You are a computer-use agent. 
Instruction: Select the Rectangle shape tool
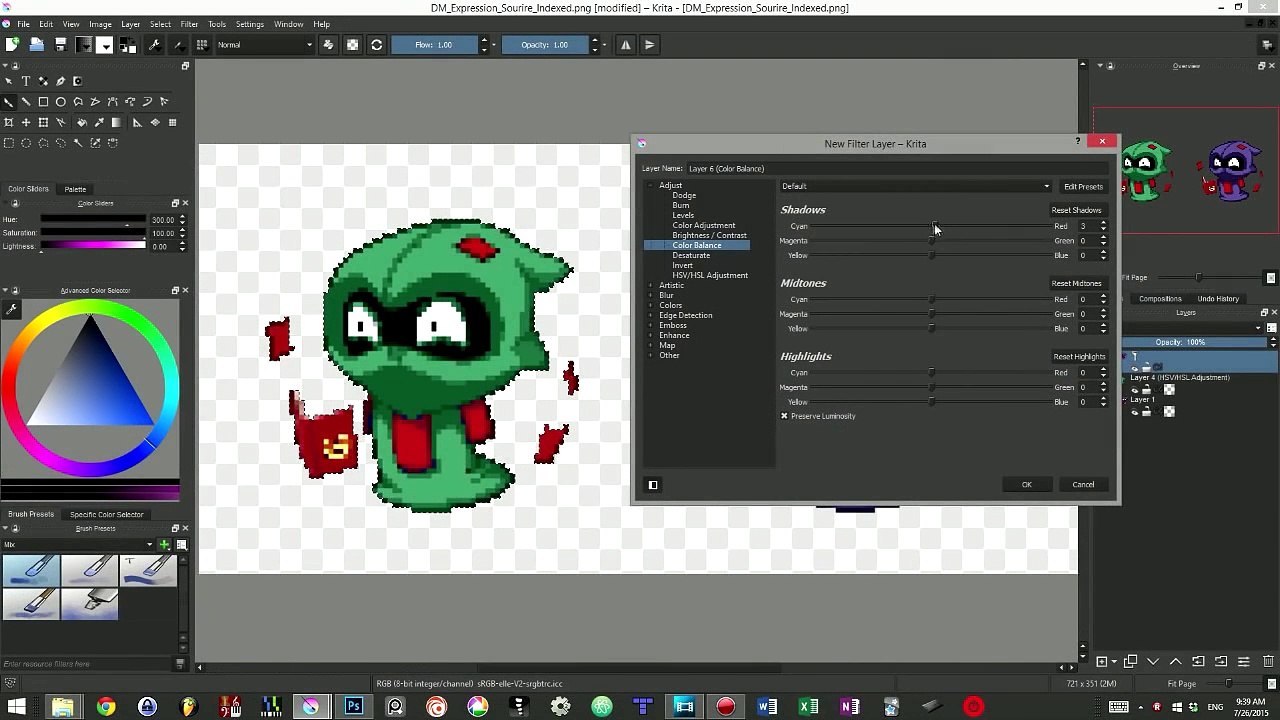click(x=43, y=102)
